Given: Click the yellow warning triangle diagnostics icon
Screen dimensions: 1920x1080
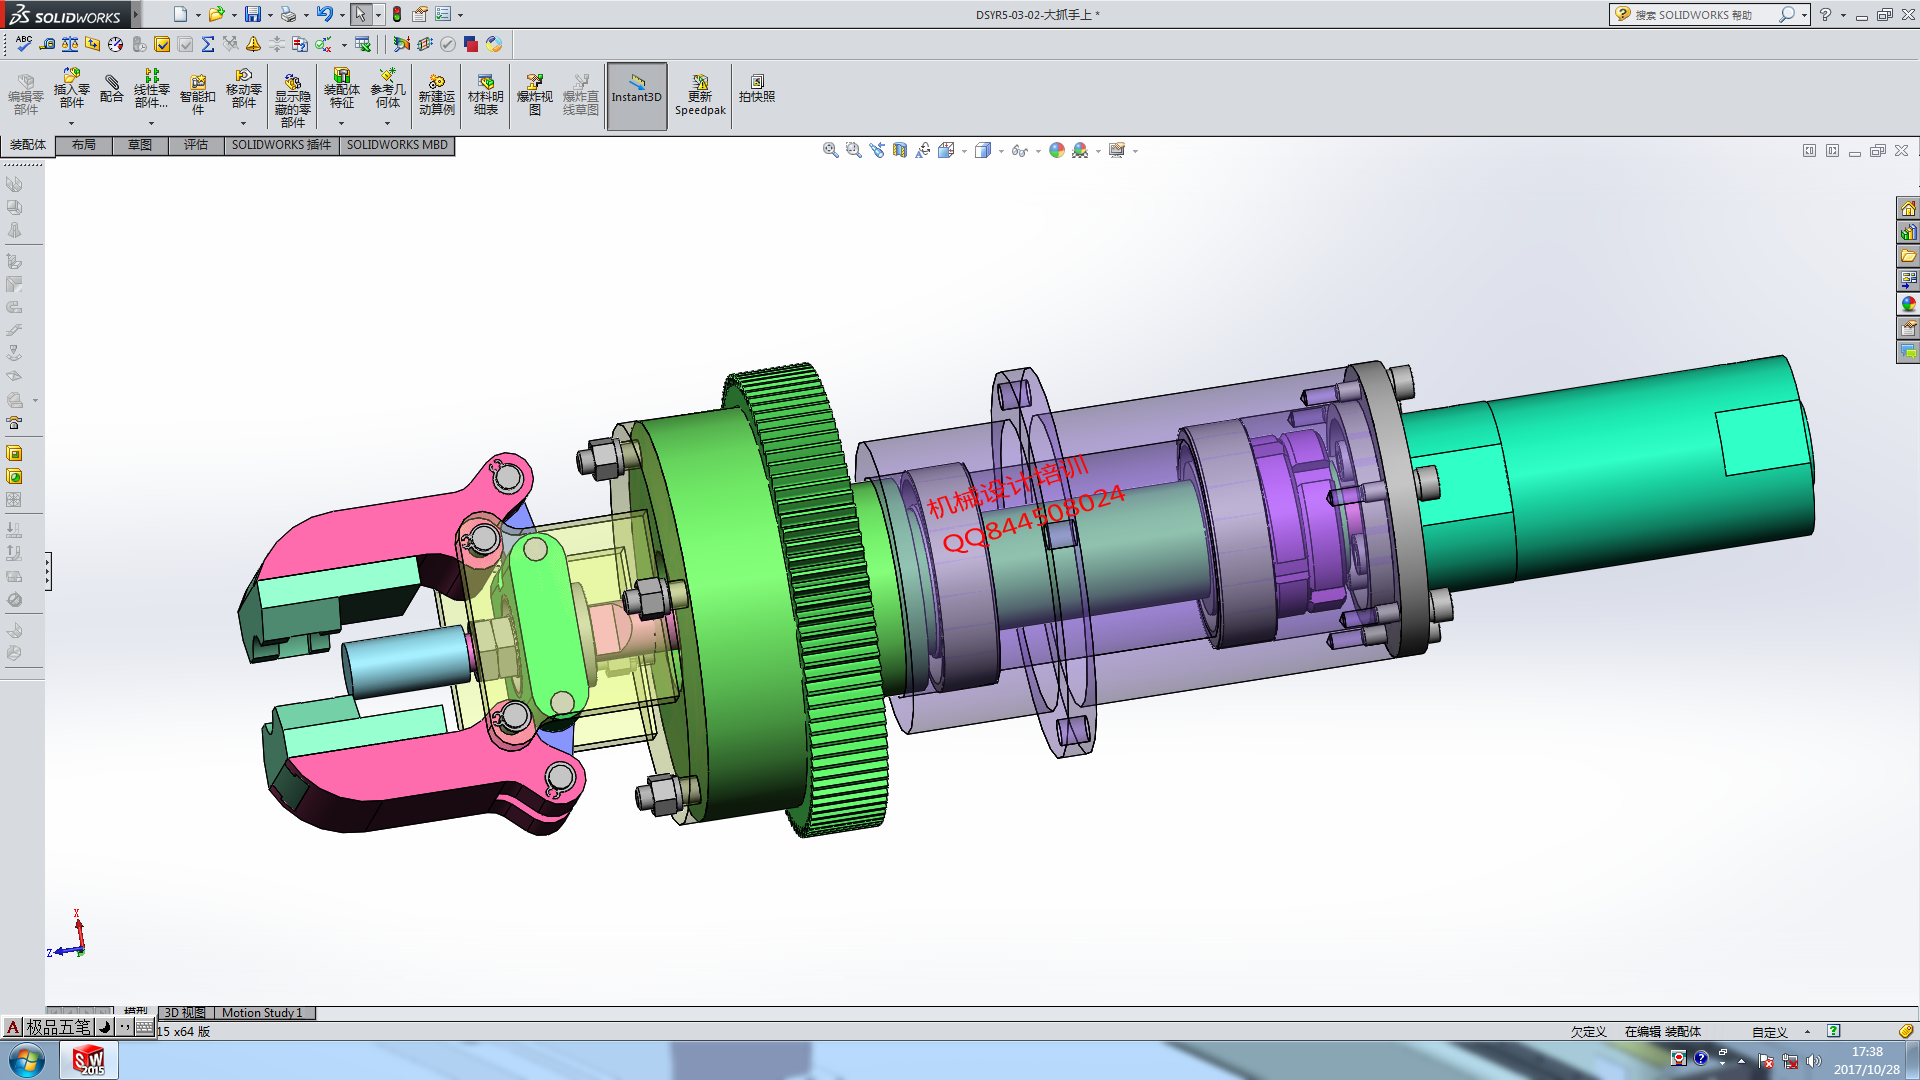Looking at the screenshot, I should point(253,44).
